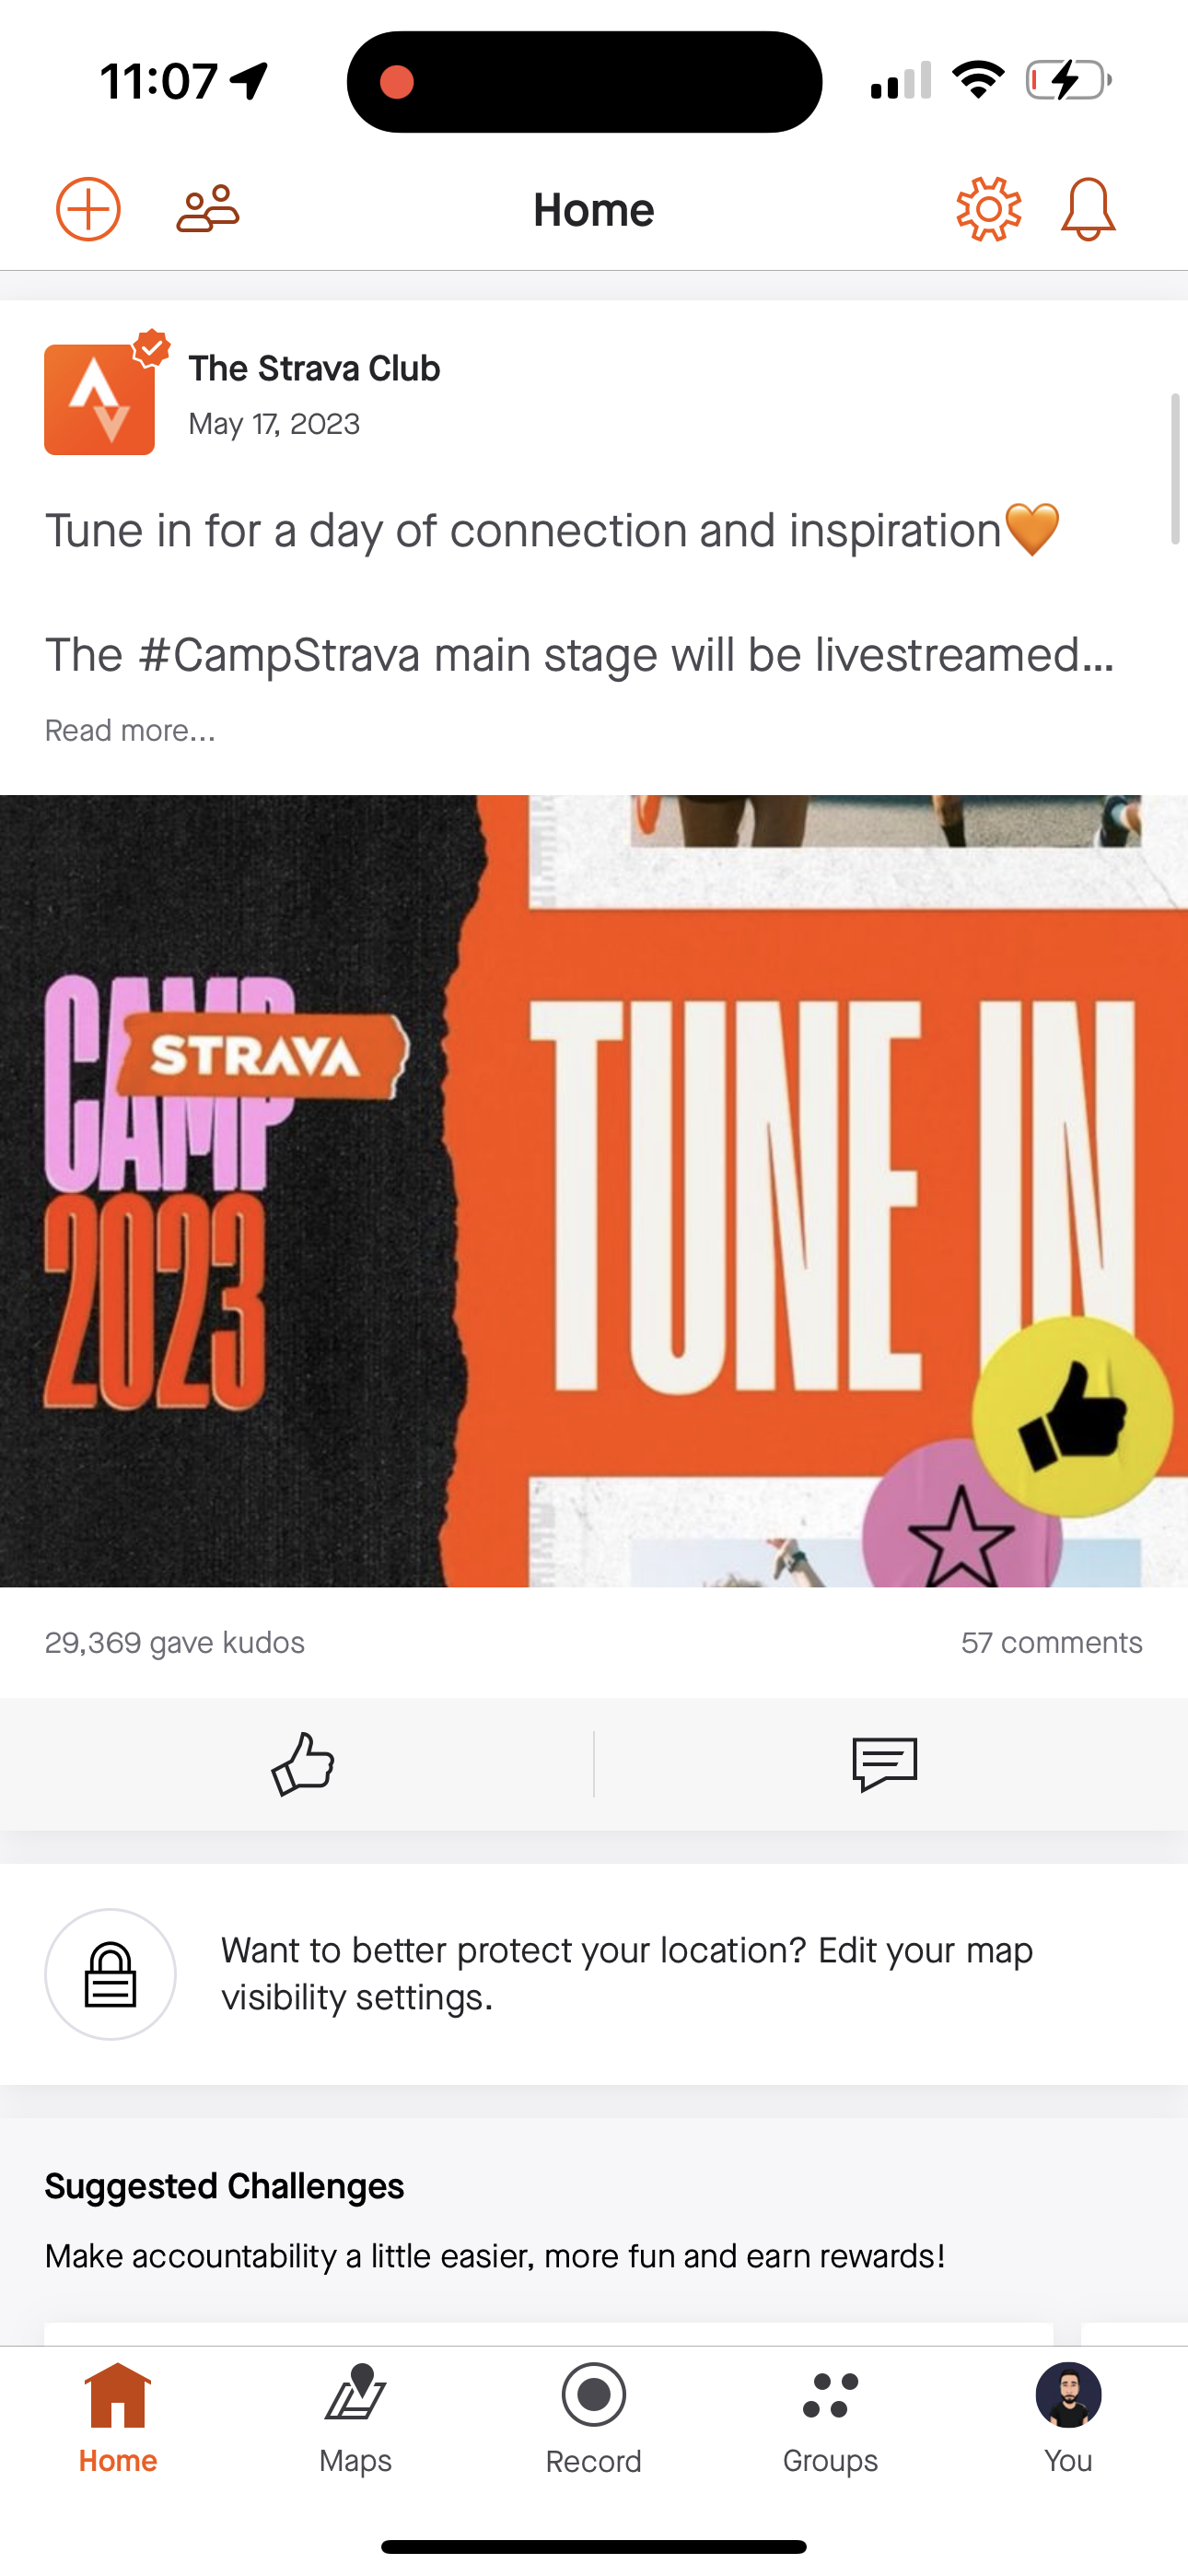Screen dimensions: 1188x2576
Task: Open the You profile tab
Action: 1068,2418
